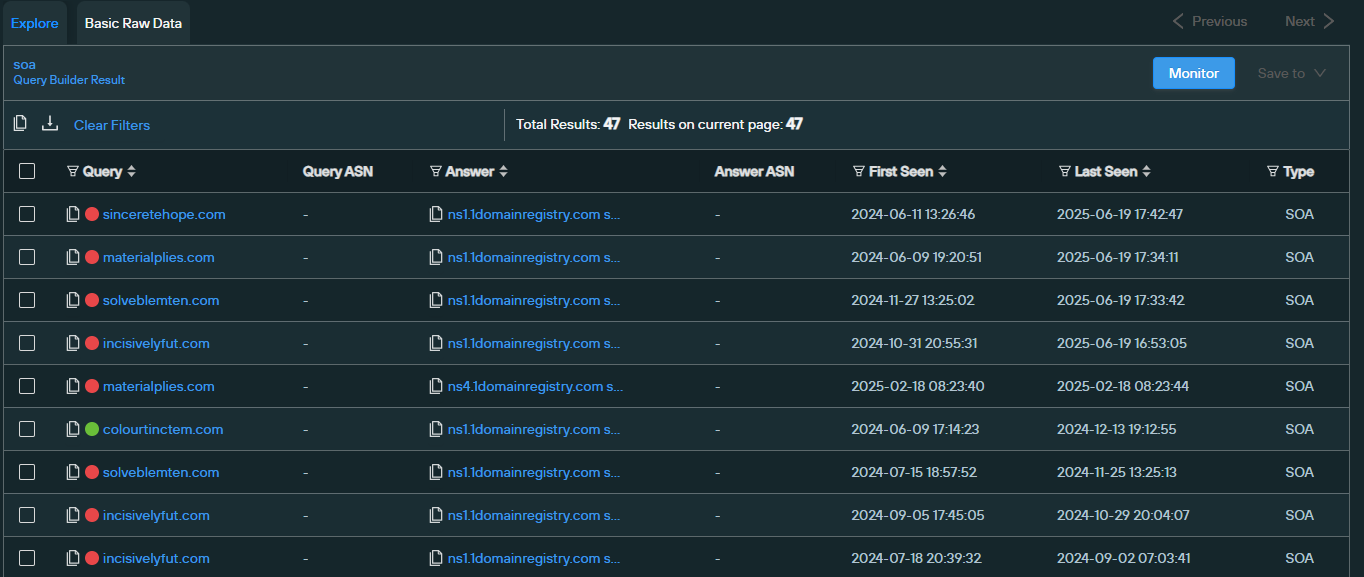This screenshot has height=577, width=1364.
Task: Check the box for the sinceretehope.com row
Action: coord(27,214)
